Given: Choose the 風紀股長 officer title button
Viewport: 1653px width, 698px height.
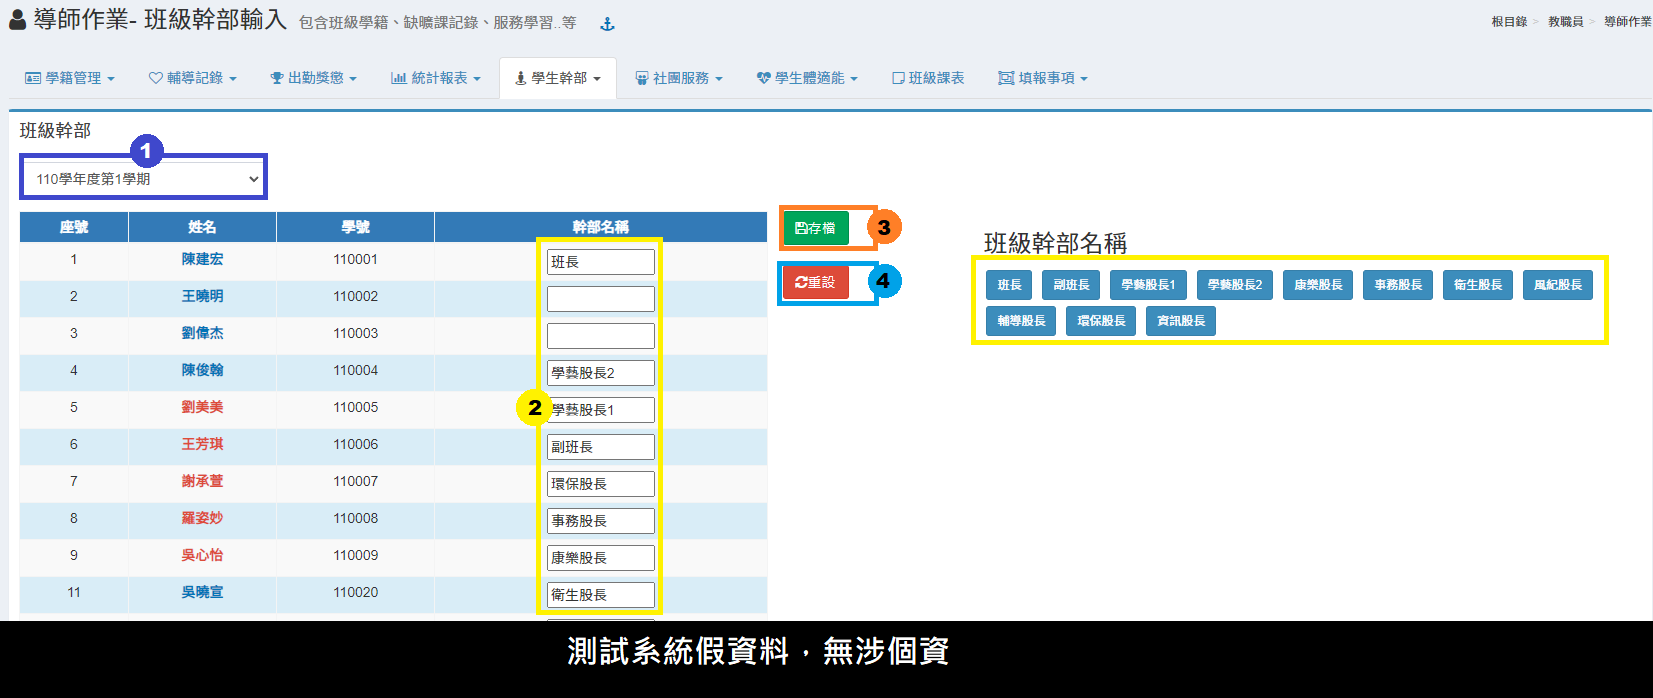Looking at the screenshot, I should click(x=1557, y=285).
